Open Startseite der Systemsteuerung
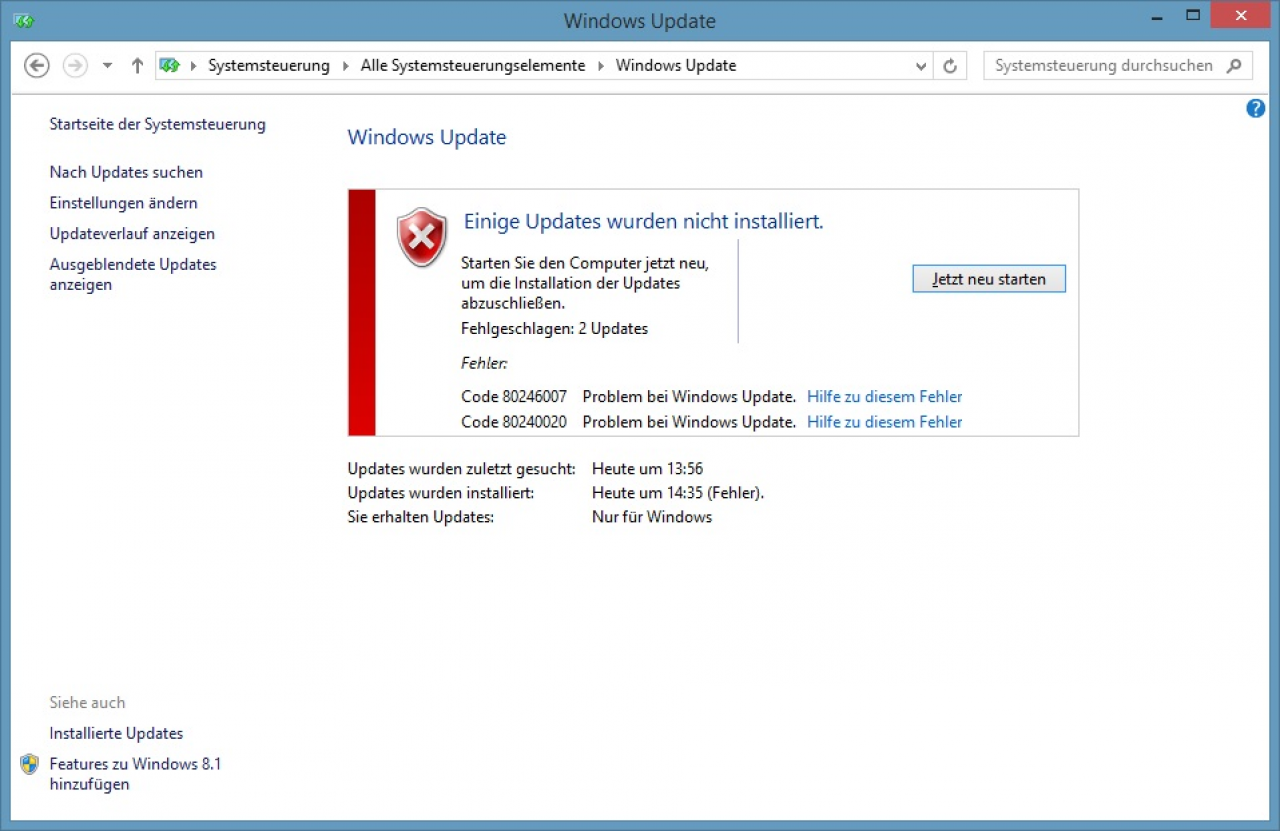This screenshot has height=831, width=1280. click(158, 124)
